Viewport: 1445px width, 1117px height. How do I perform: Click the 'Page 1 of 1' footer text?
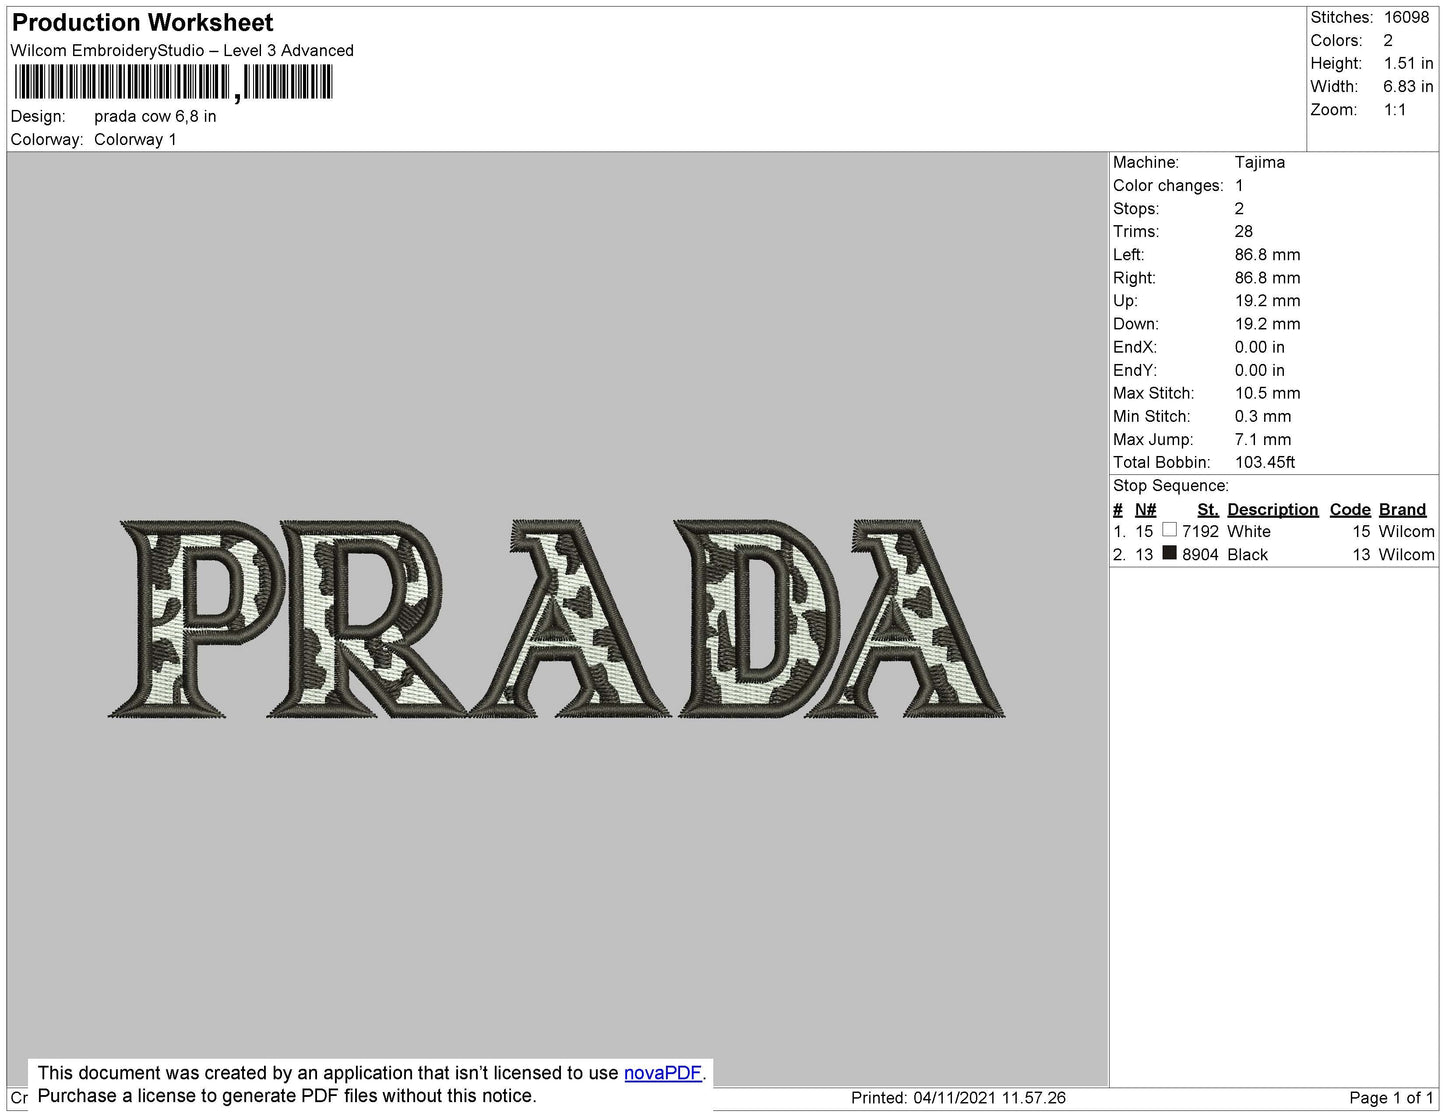click(1391, 1097)
